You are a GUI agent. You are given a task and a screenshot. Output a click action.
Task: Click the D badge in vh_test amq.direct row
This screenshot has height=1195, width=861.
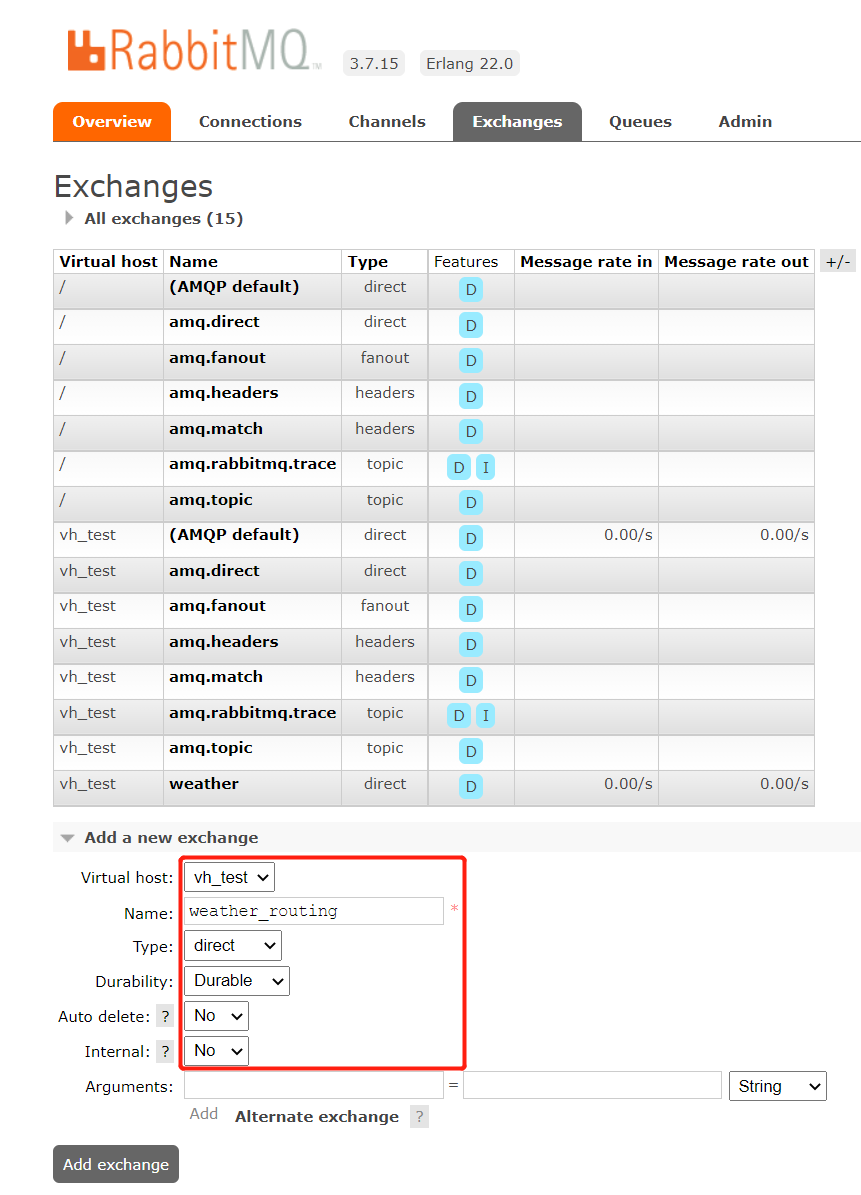point(471,573)
